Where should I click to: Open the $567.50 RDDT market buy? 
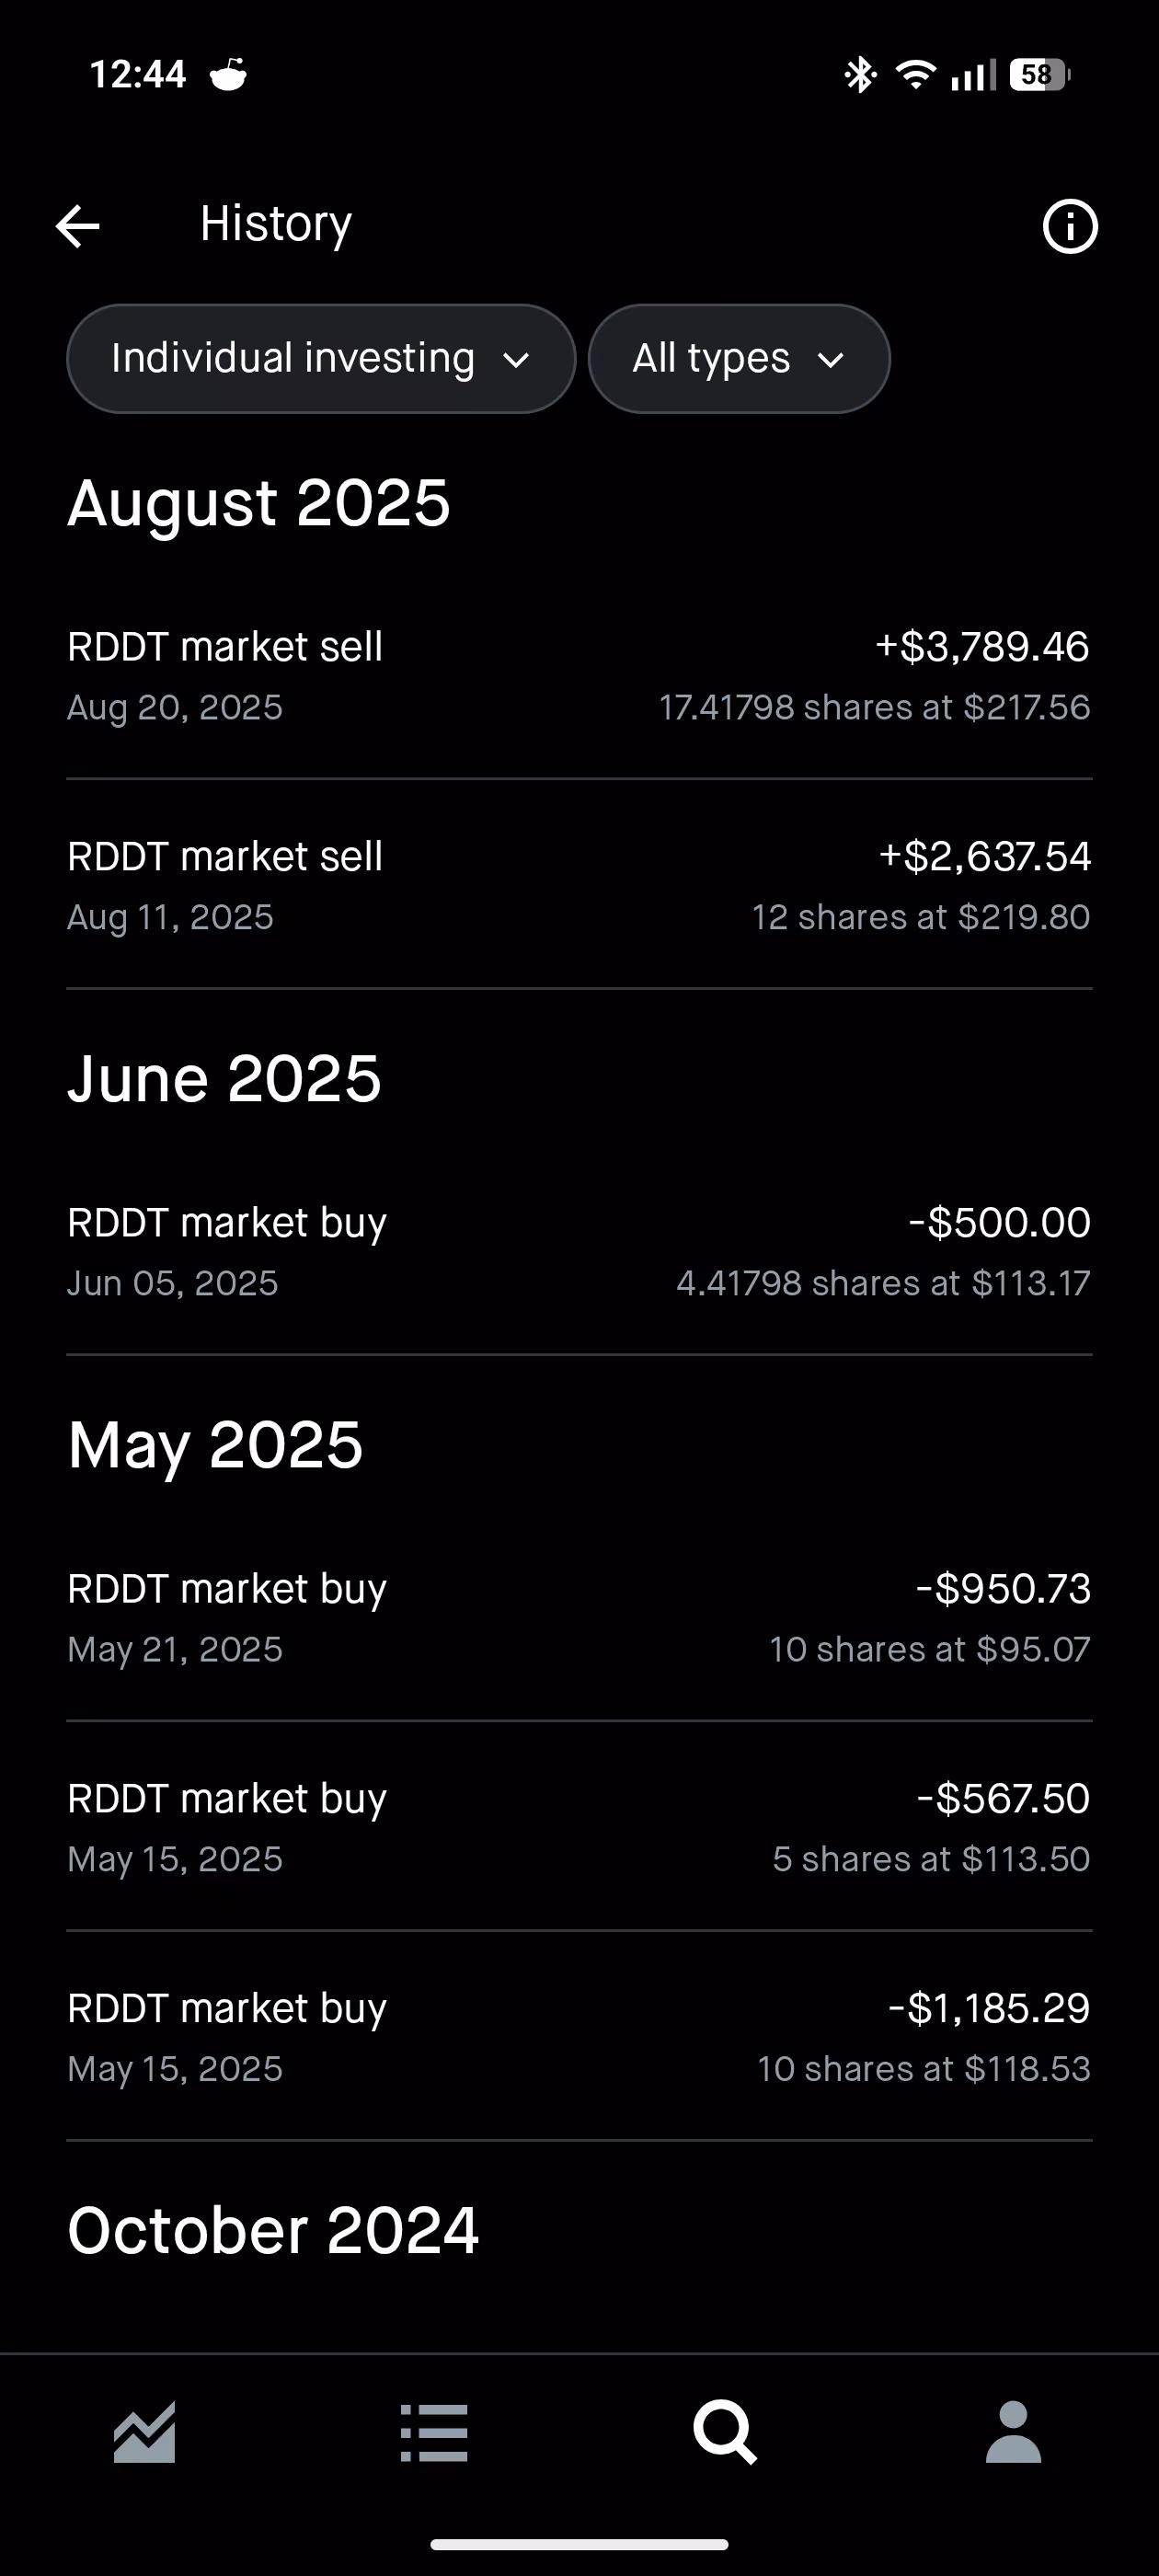[x=579, y=1827]
